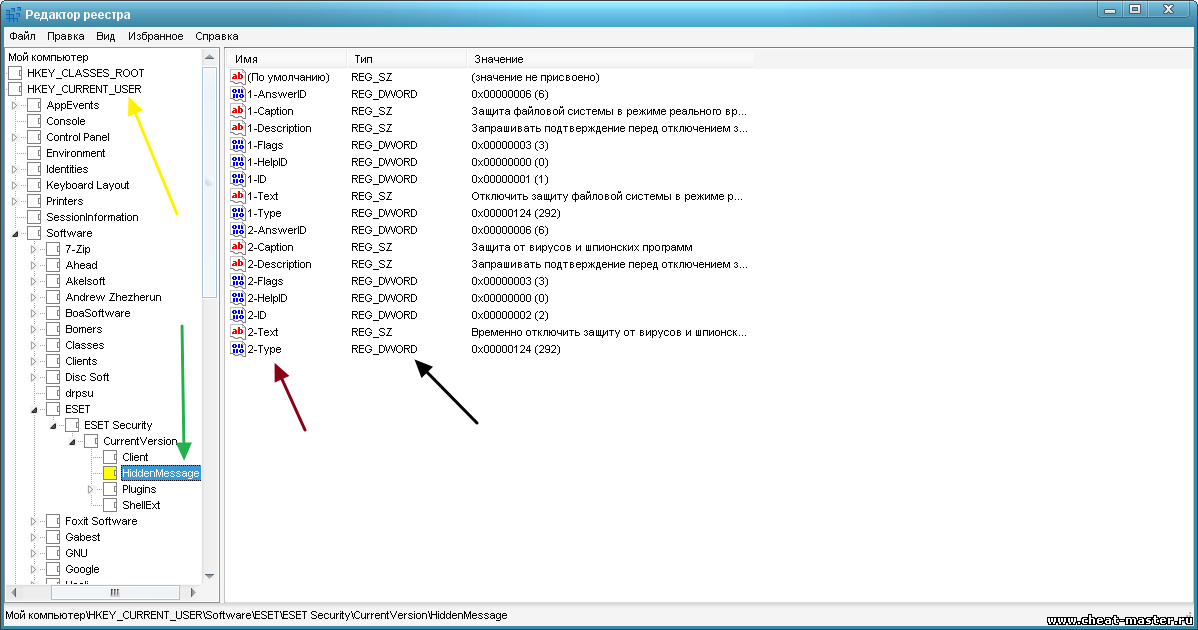Click the tree pane scroll-down arrow

(209, 577)
